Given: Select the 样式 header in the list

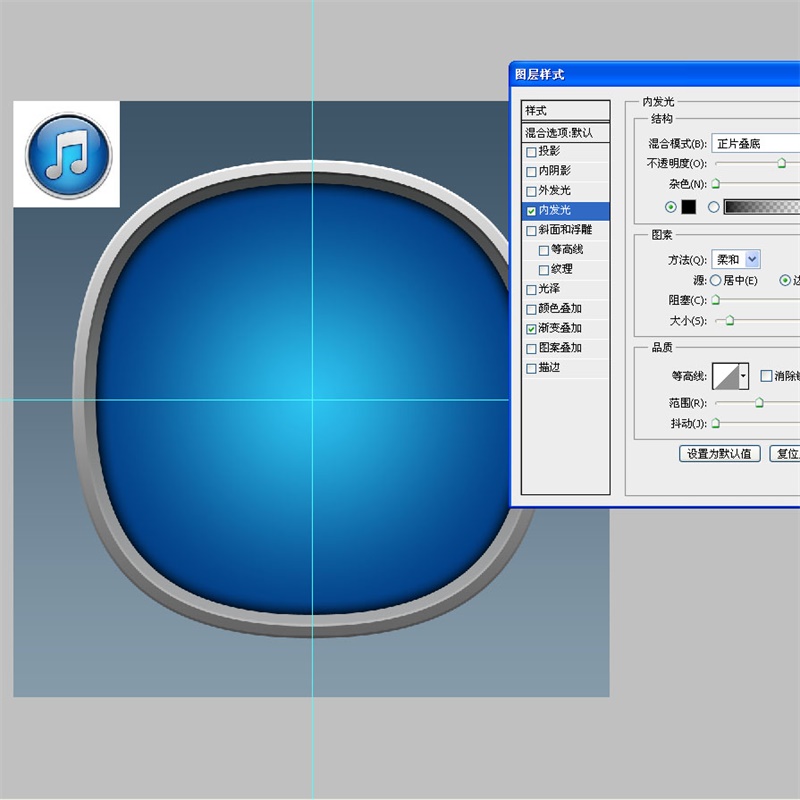Looking at the screenshot, I should [566, 111].
